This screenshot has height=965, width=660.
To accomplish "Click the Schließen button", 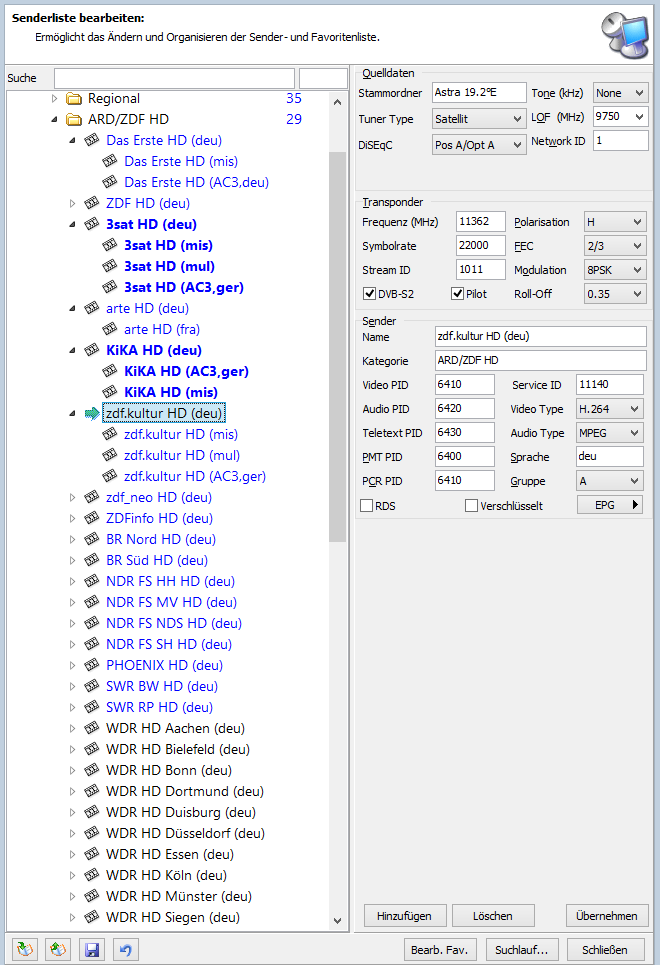I will pyautogui.click(x=605, y=950).
